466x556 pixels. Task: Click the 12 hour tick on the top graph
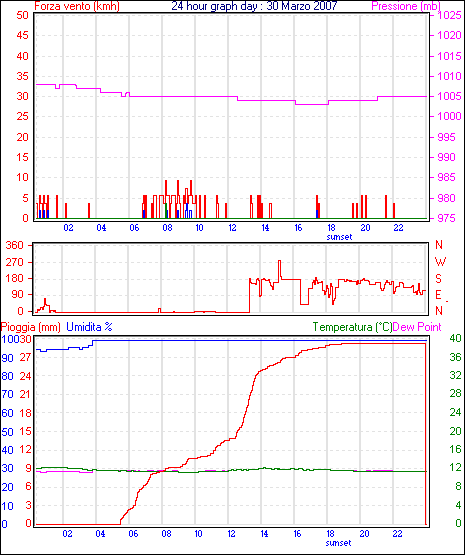tap(232, 228)
